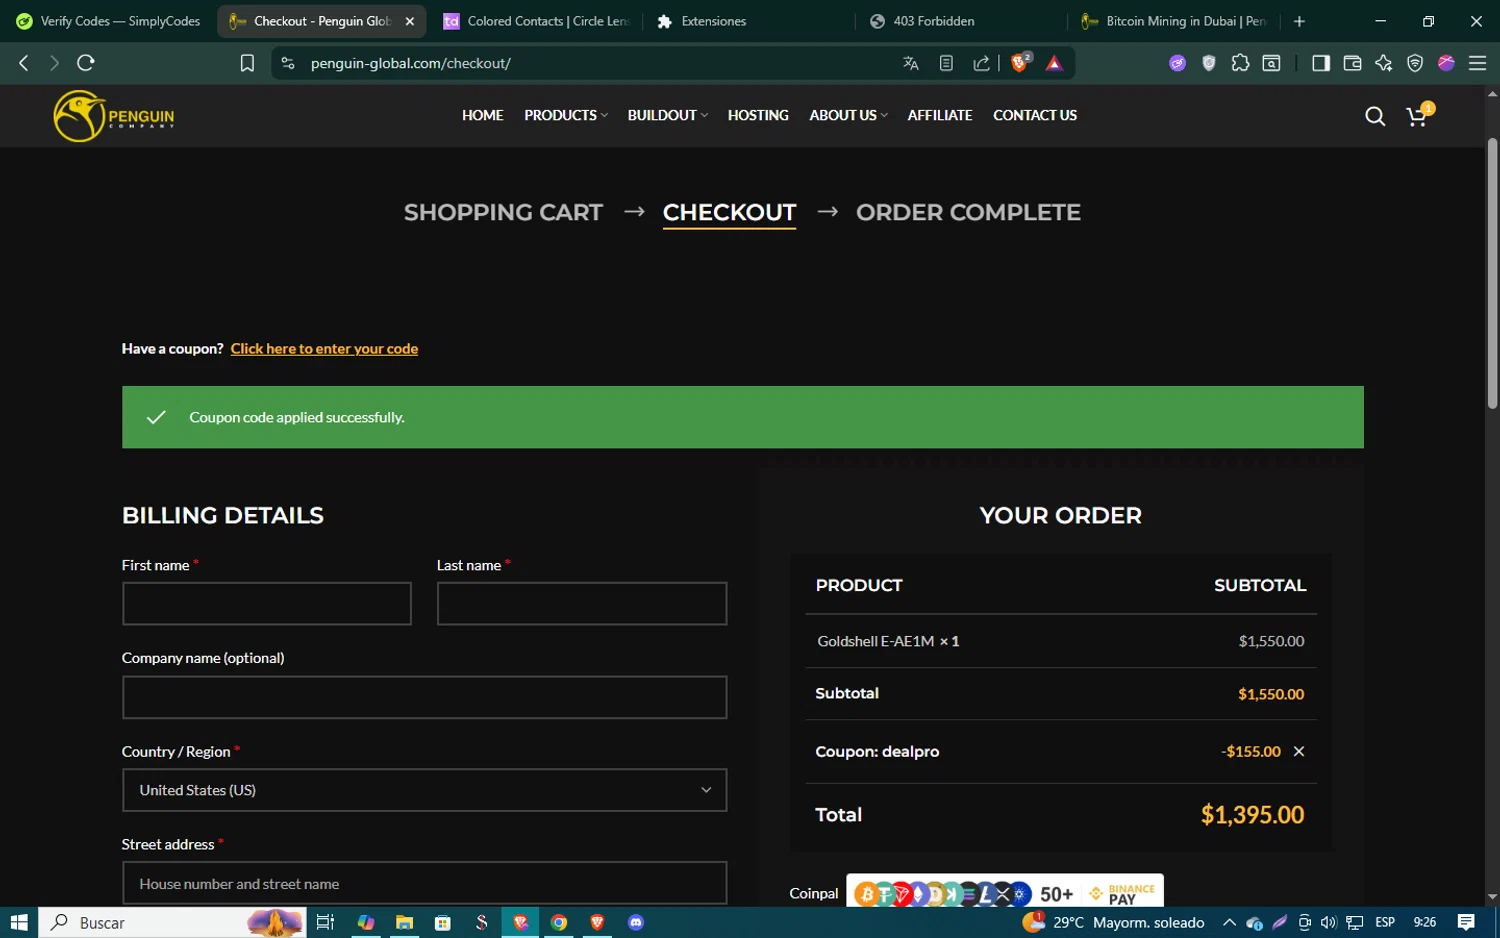
Task: Open the translate page icon
Action: (x=910, y=63)
